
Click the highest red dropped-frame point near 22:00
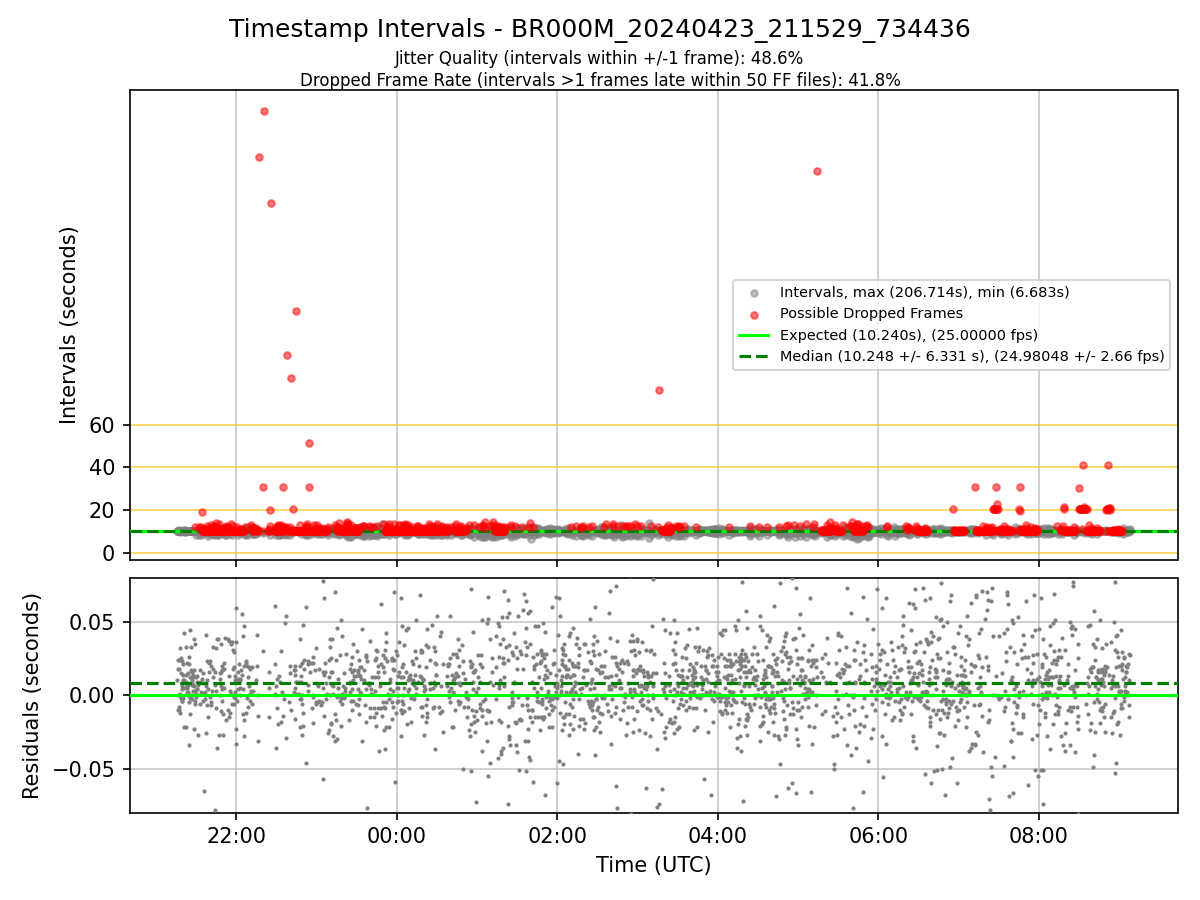click(264, 111)
